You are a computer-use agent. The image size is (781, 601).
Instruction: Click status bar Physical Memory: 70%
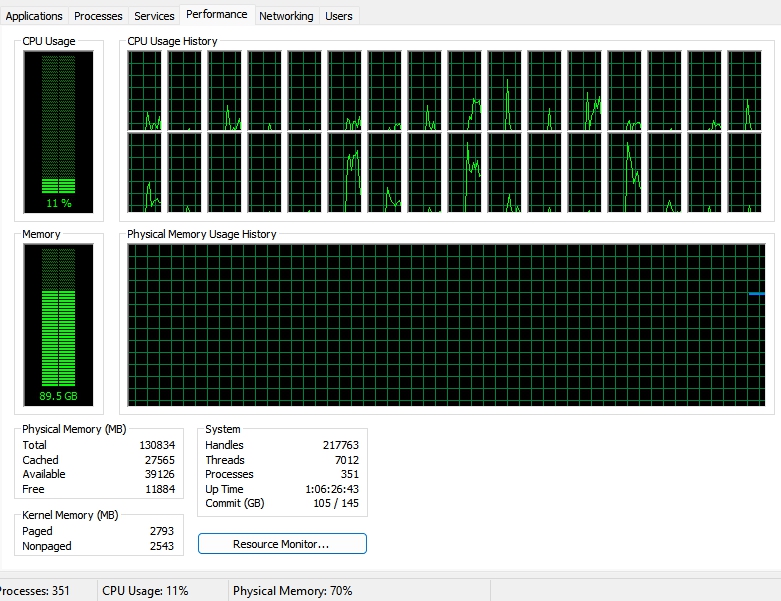[x=292, y=591]
